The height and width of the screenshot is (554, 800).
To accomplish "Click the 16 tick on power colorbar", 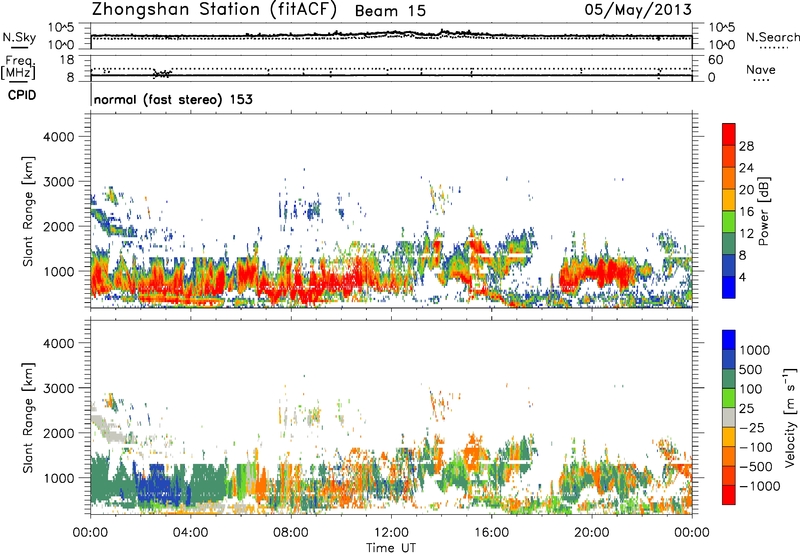I will tap(746, 212).
